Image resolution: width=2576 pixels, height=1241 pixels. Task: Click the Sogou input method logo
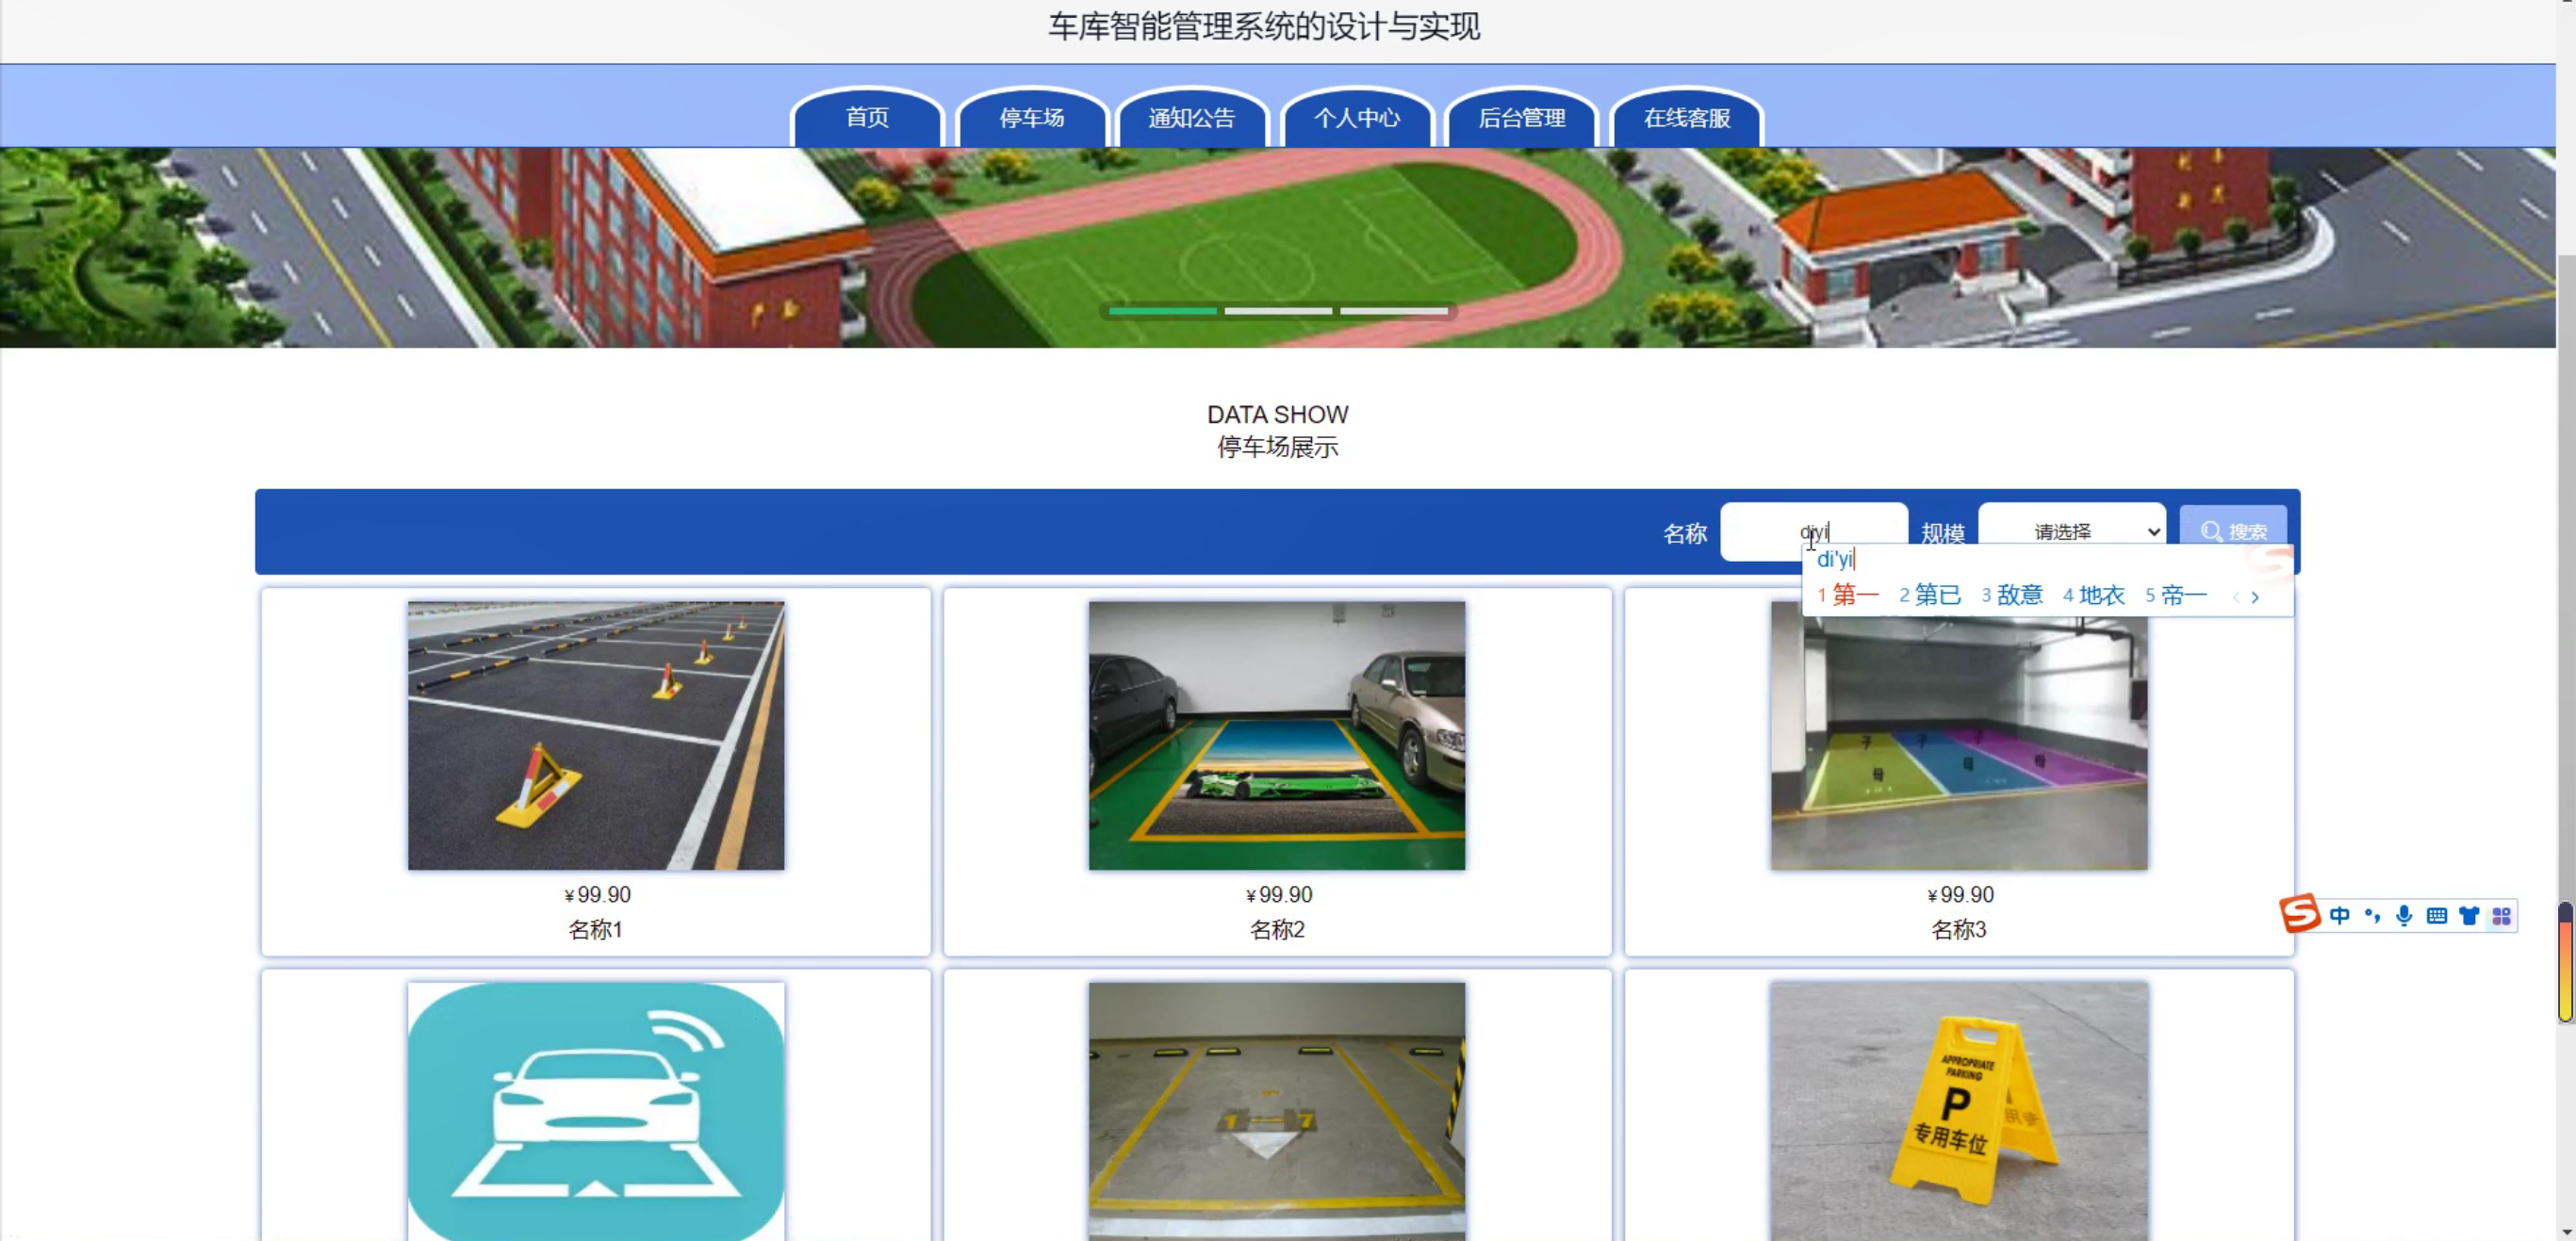(x=2299, y=914)
